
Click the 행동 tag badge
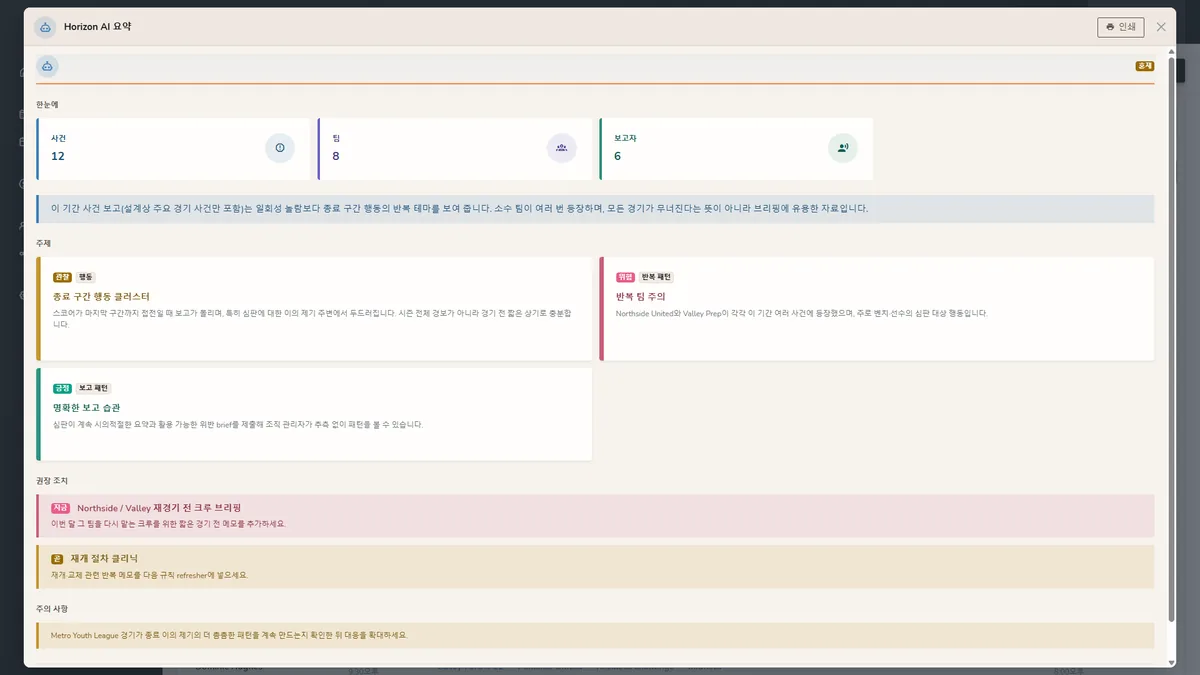tap(85, 277)
